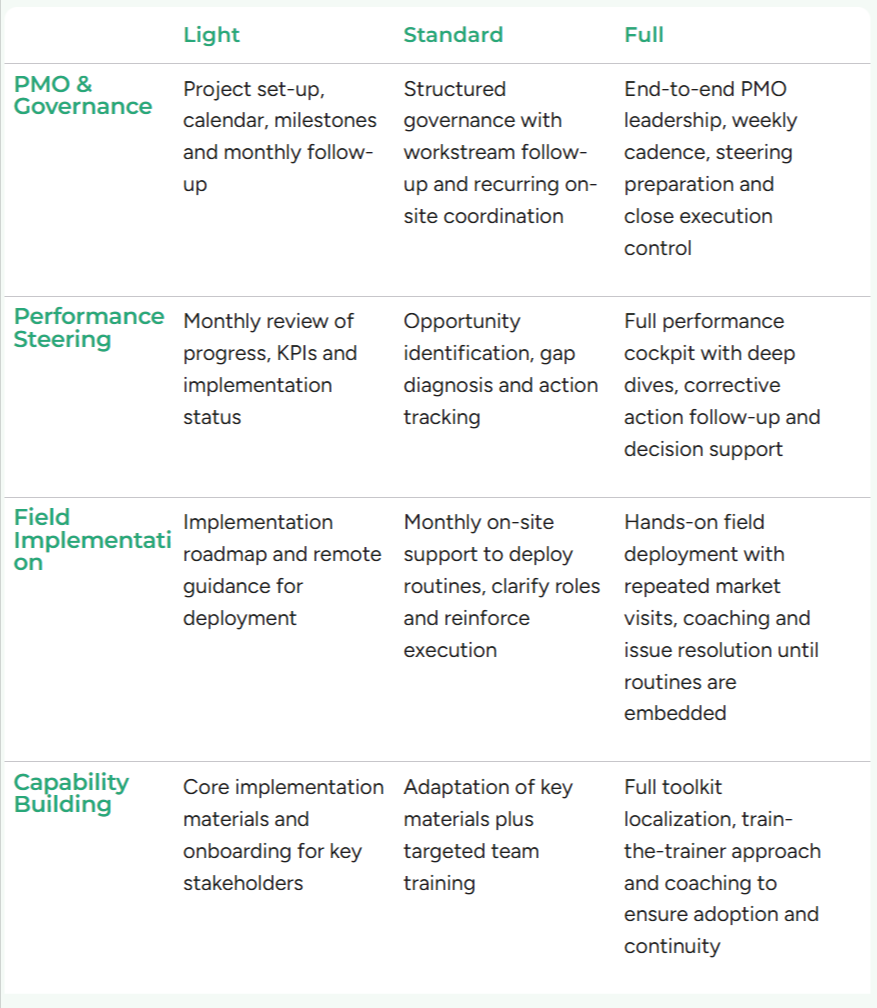Select the 'Full toolkit localization' cell
The image size is (877, 1008).
[x=722, y=866]
